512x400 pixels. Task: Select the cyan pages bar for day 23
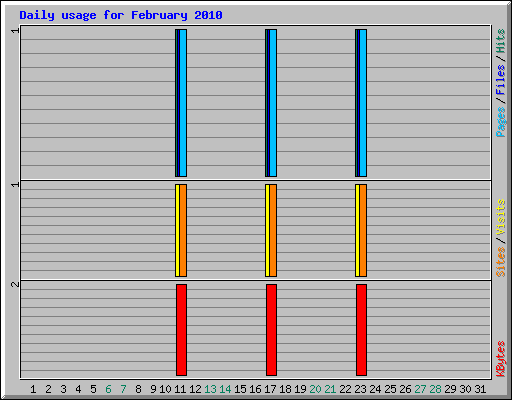[x=363, y=103]
